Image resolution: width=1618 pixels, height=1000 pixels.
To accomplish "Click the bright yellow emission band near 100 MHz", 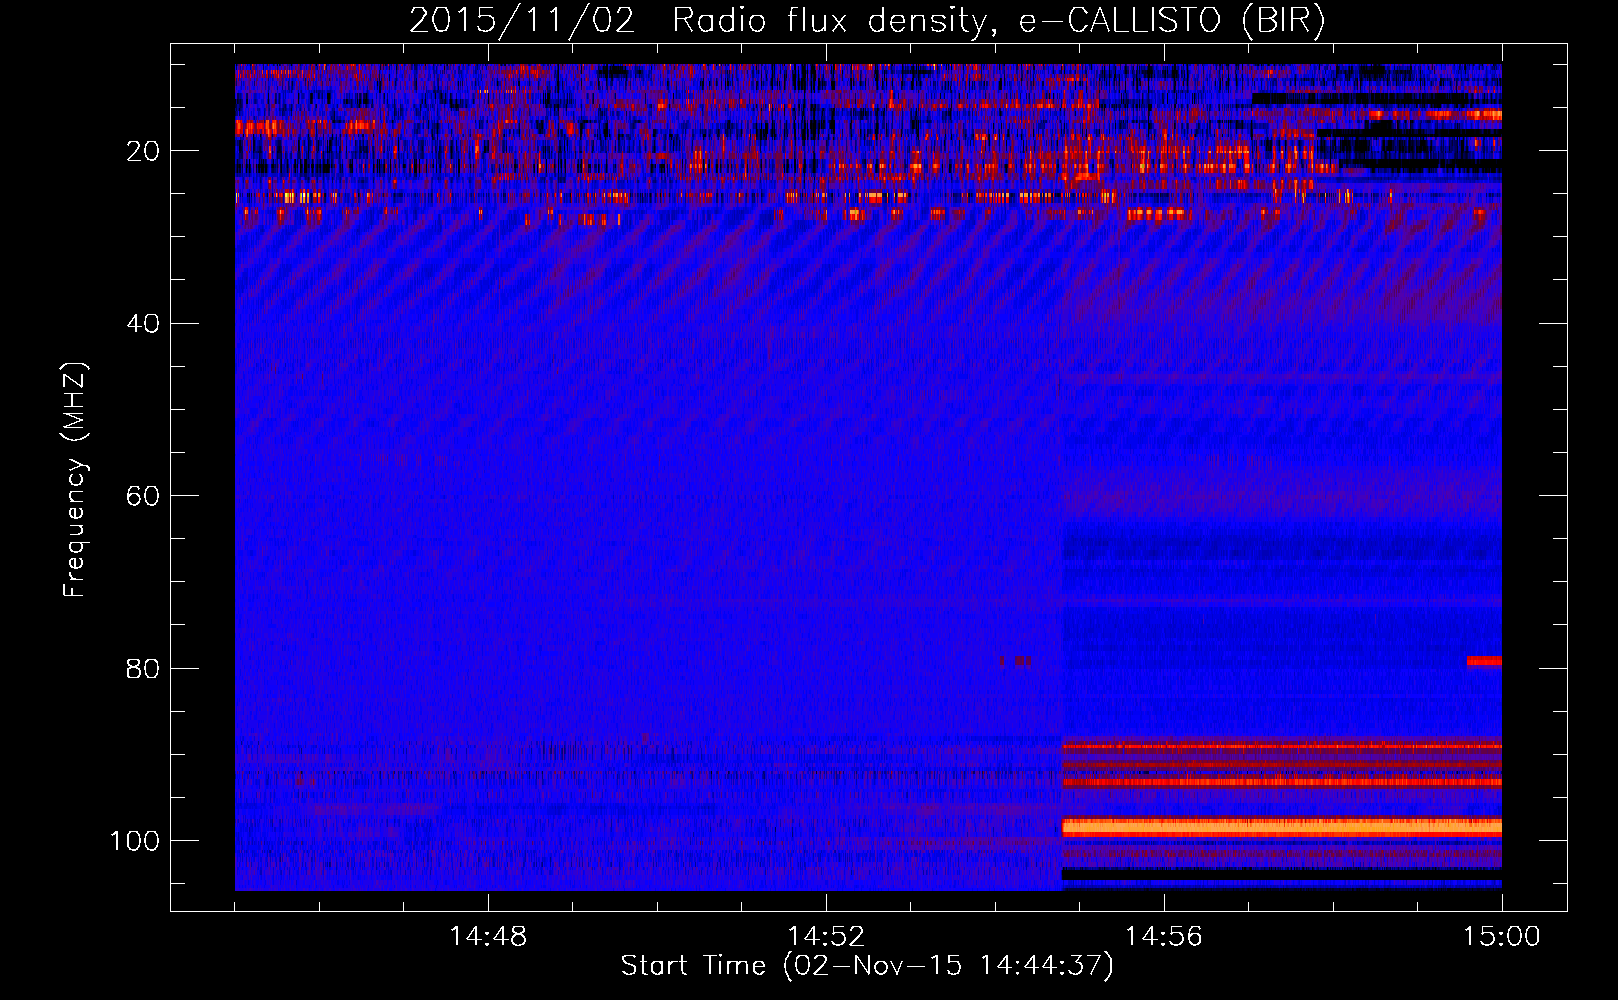I will (x=1282, y=827).
